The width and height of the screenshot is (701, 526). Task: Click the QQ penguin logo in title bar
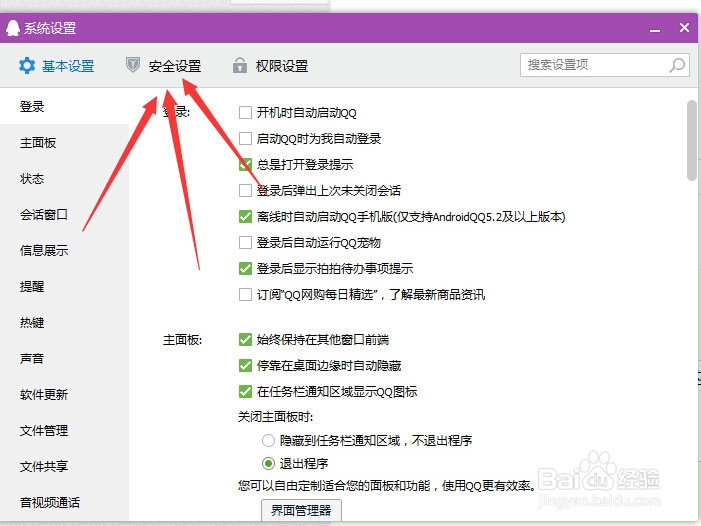click(x=13, y=28)
